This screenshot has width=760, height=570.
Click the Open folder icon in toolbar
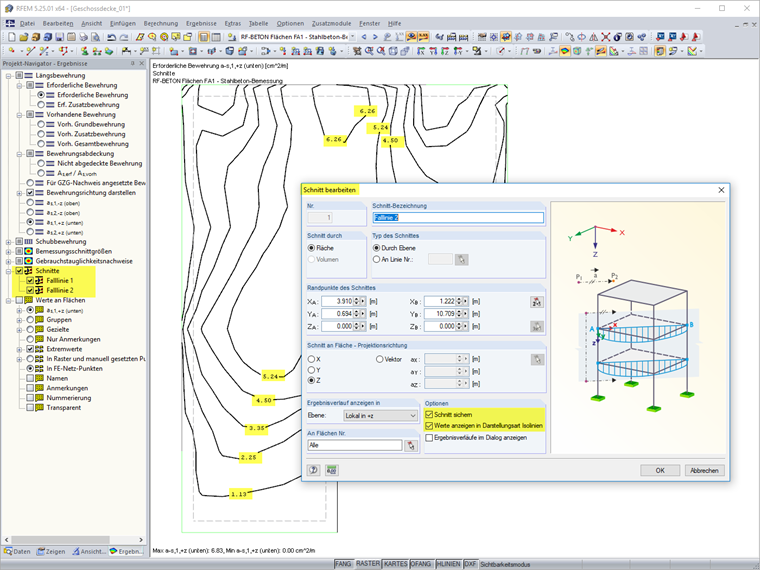coord(24,37)
